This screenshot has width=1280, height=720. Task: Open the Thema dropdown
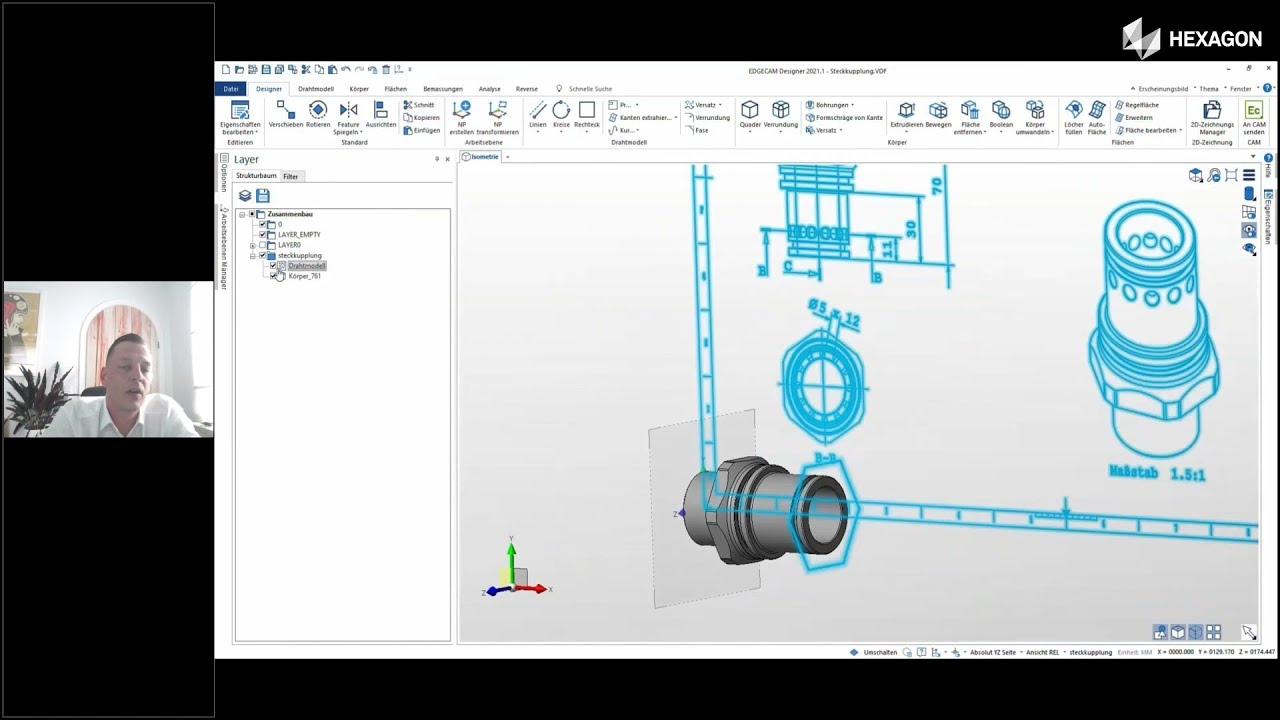point(1210,89)
